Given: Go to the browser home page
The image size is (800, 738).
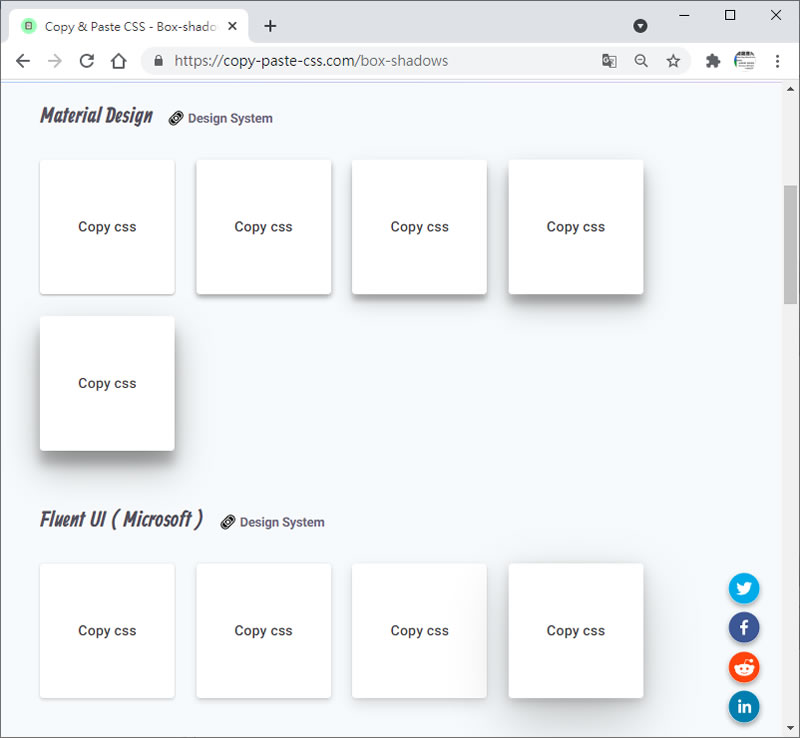Looking at the screenshot, I should [x=118, y=61].
